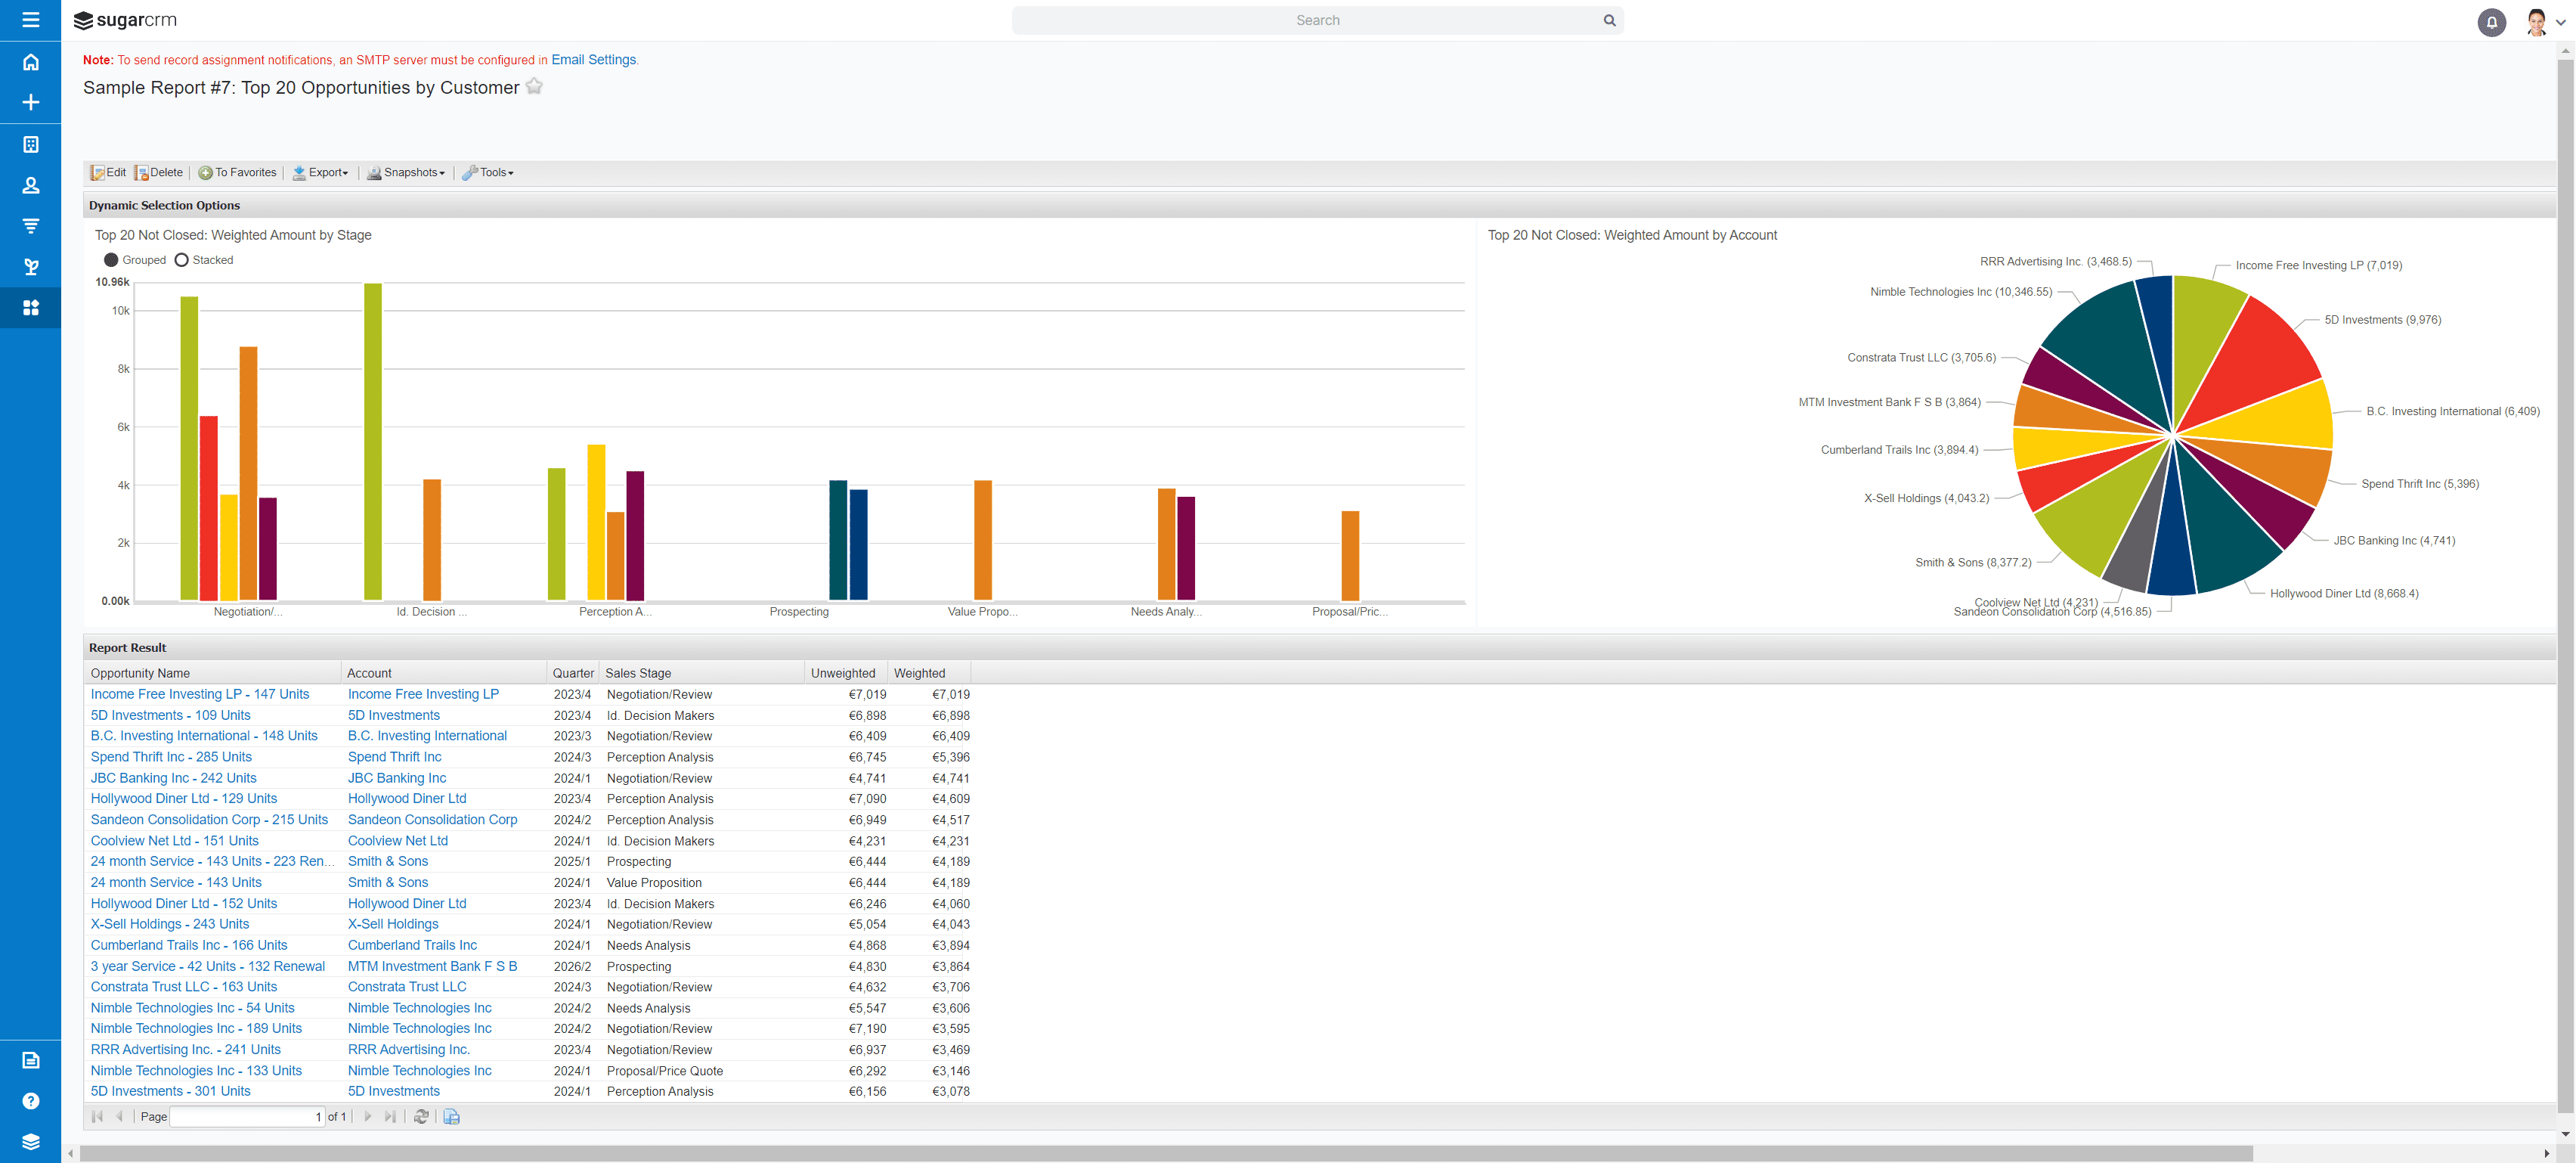Screen dimensions: 2576x1163
Task: Open Income Free Investing LP - 147 Units opportunity
Action: coord(200,694)
